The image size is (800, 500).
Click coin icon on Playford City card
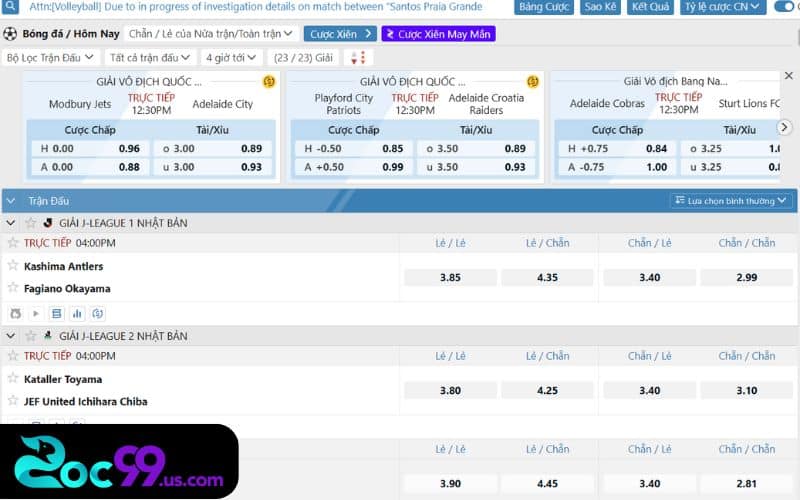click(533, 82)
